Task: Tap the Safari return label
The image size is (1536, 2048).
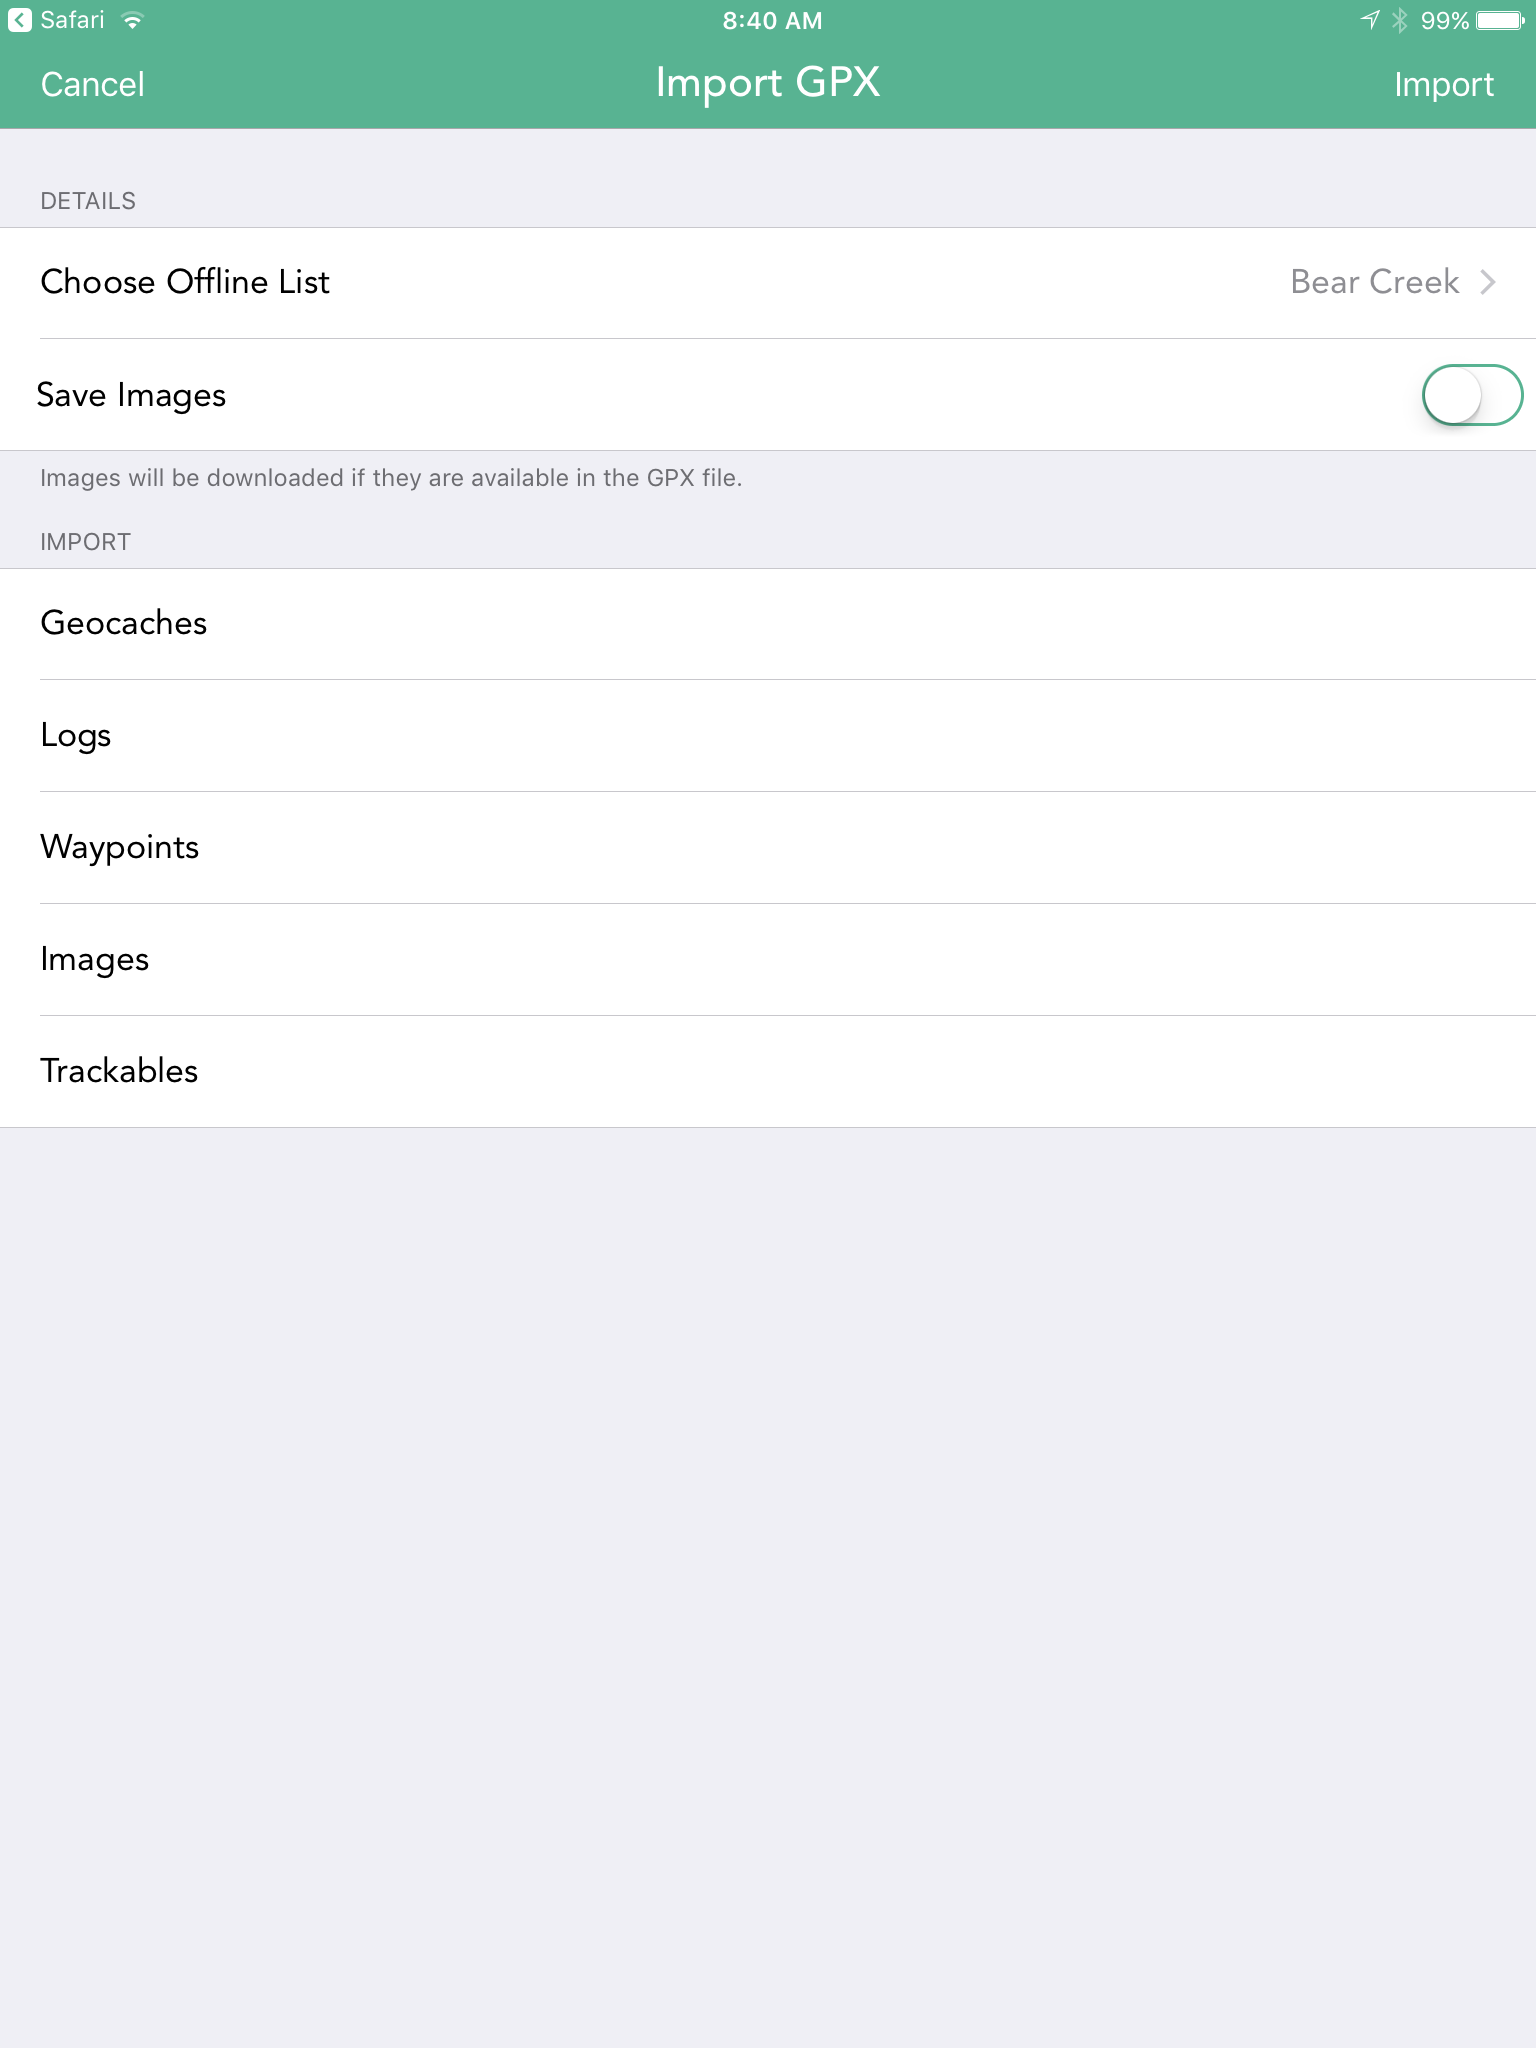Action: [72, 20]
